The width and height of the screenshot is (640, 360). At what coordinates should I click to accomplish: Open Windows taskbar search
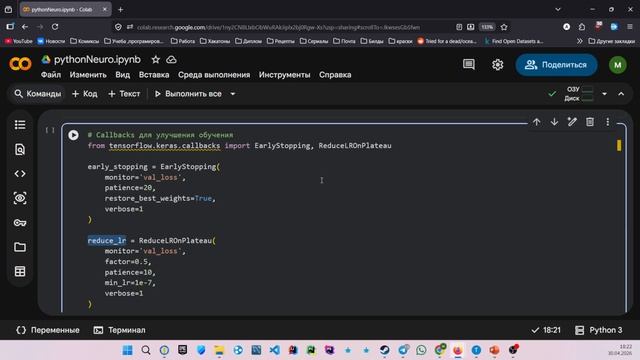click(x=146, y=350)
